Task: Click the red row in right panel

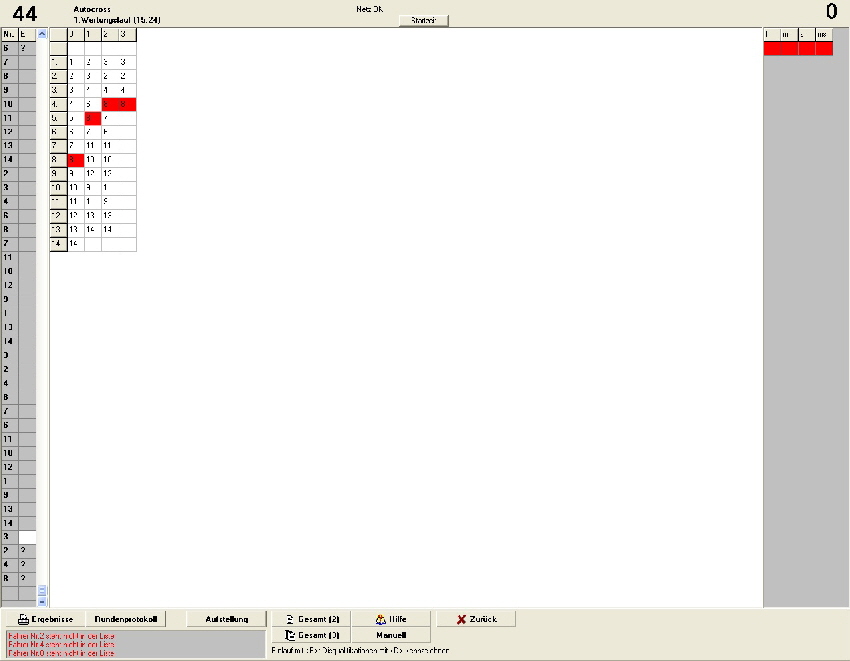Action: click(797, 49)
